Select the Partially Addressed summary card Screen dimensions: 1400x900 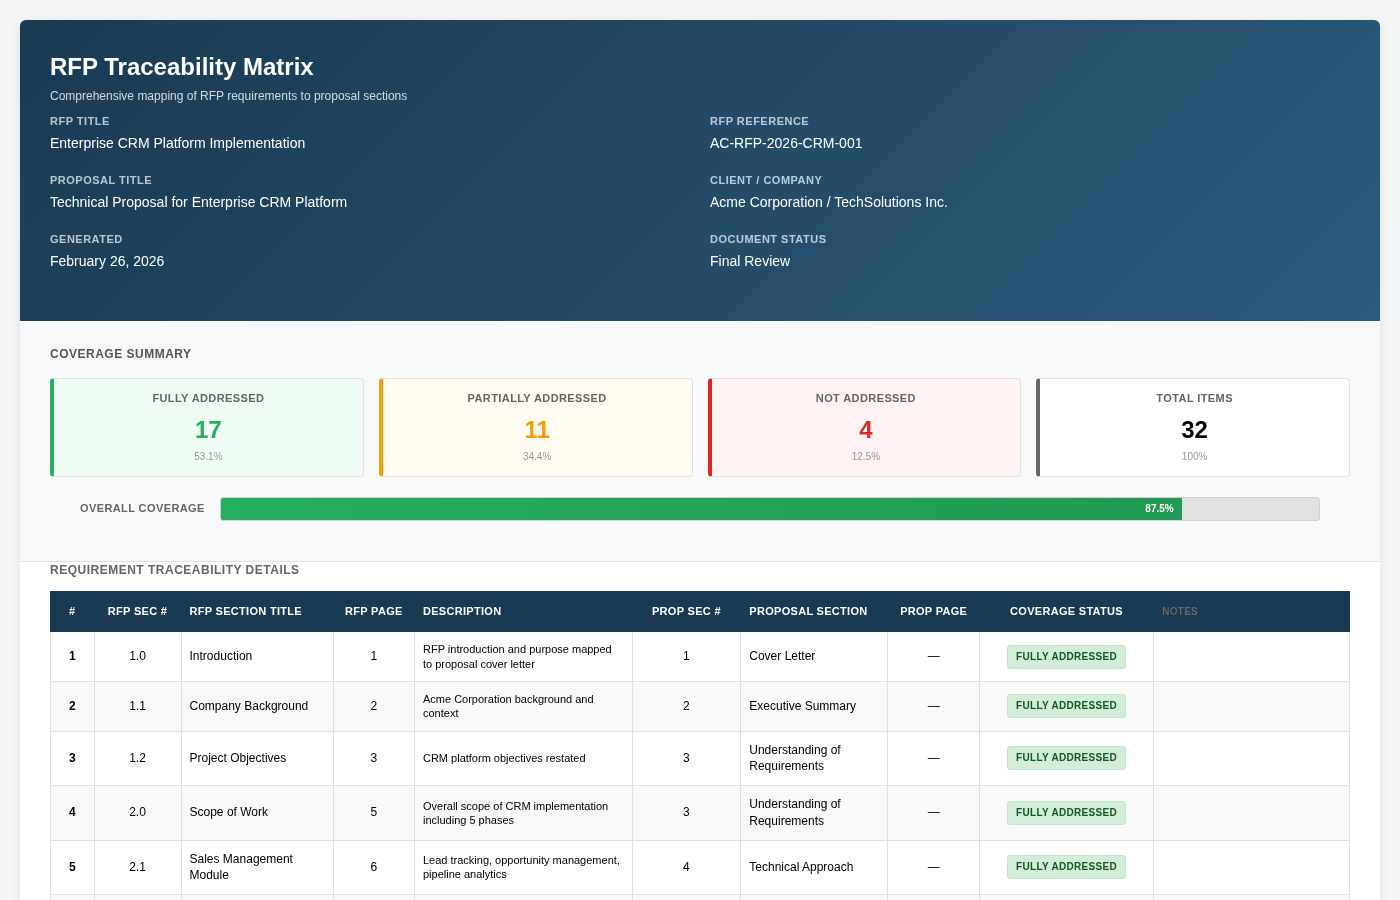click(x=536, y=427)
